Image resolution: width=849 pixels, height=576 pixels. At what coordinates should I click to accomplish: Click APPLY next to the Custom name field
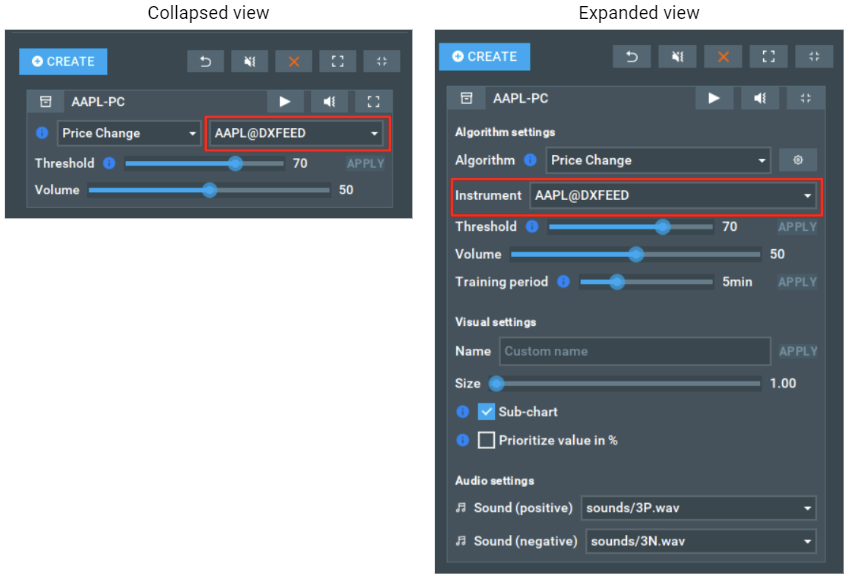tap(798, 351)
